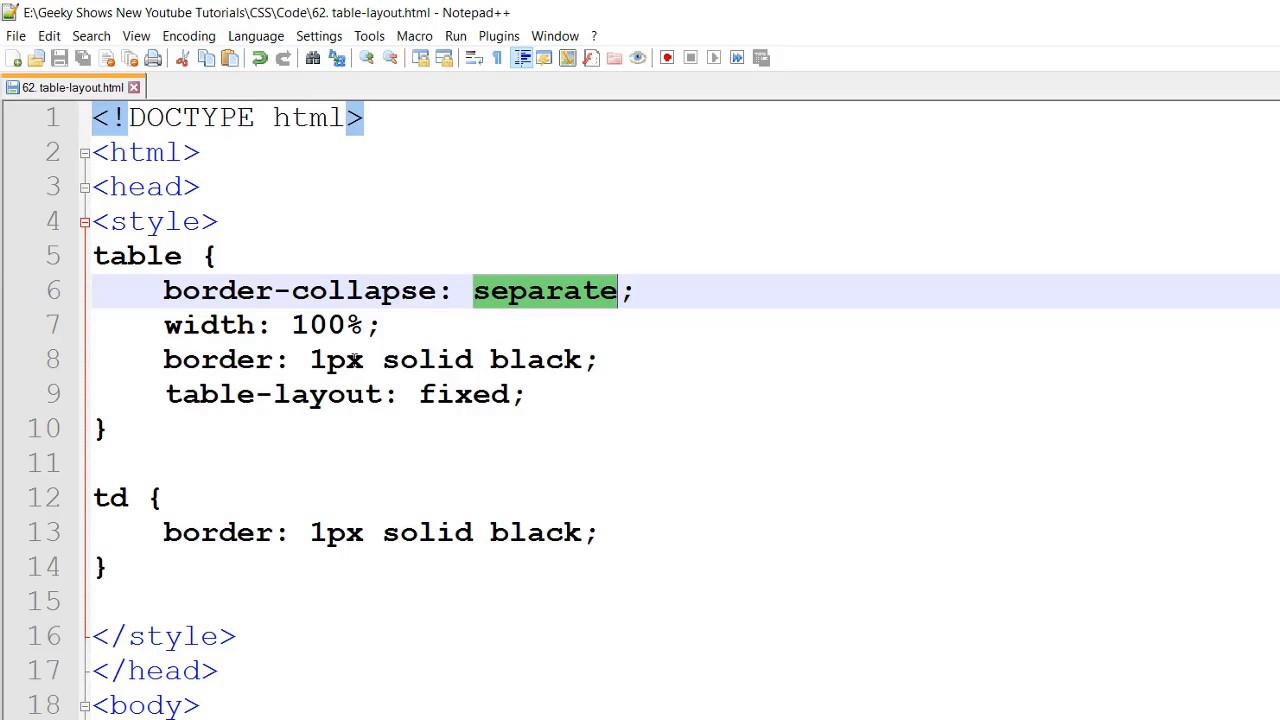The height and width of the screenshot is (720, 1280).
Task: Toggle show all characters pilcrow icon
Action: click(x=497, y=58)
